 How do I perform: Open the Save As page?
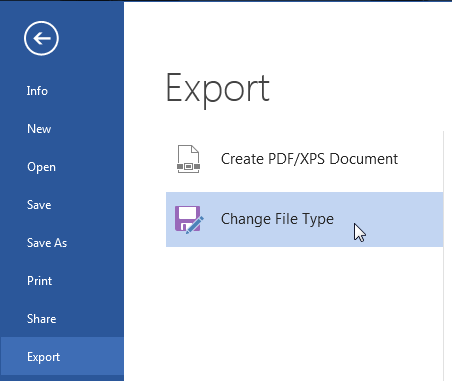click(x=47, y=243)
